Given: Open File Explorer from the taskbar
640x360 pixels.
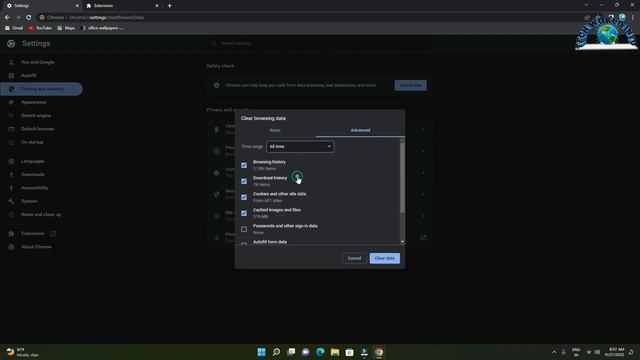Looking at the screenshot, I should click(335, 352).
